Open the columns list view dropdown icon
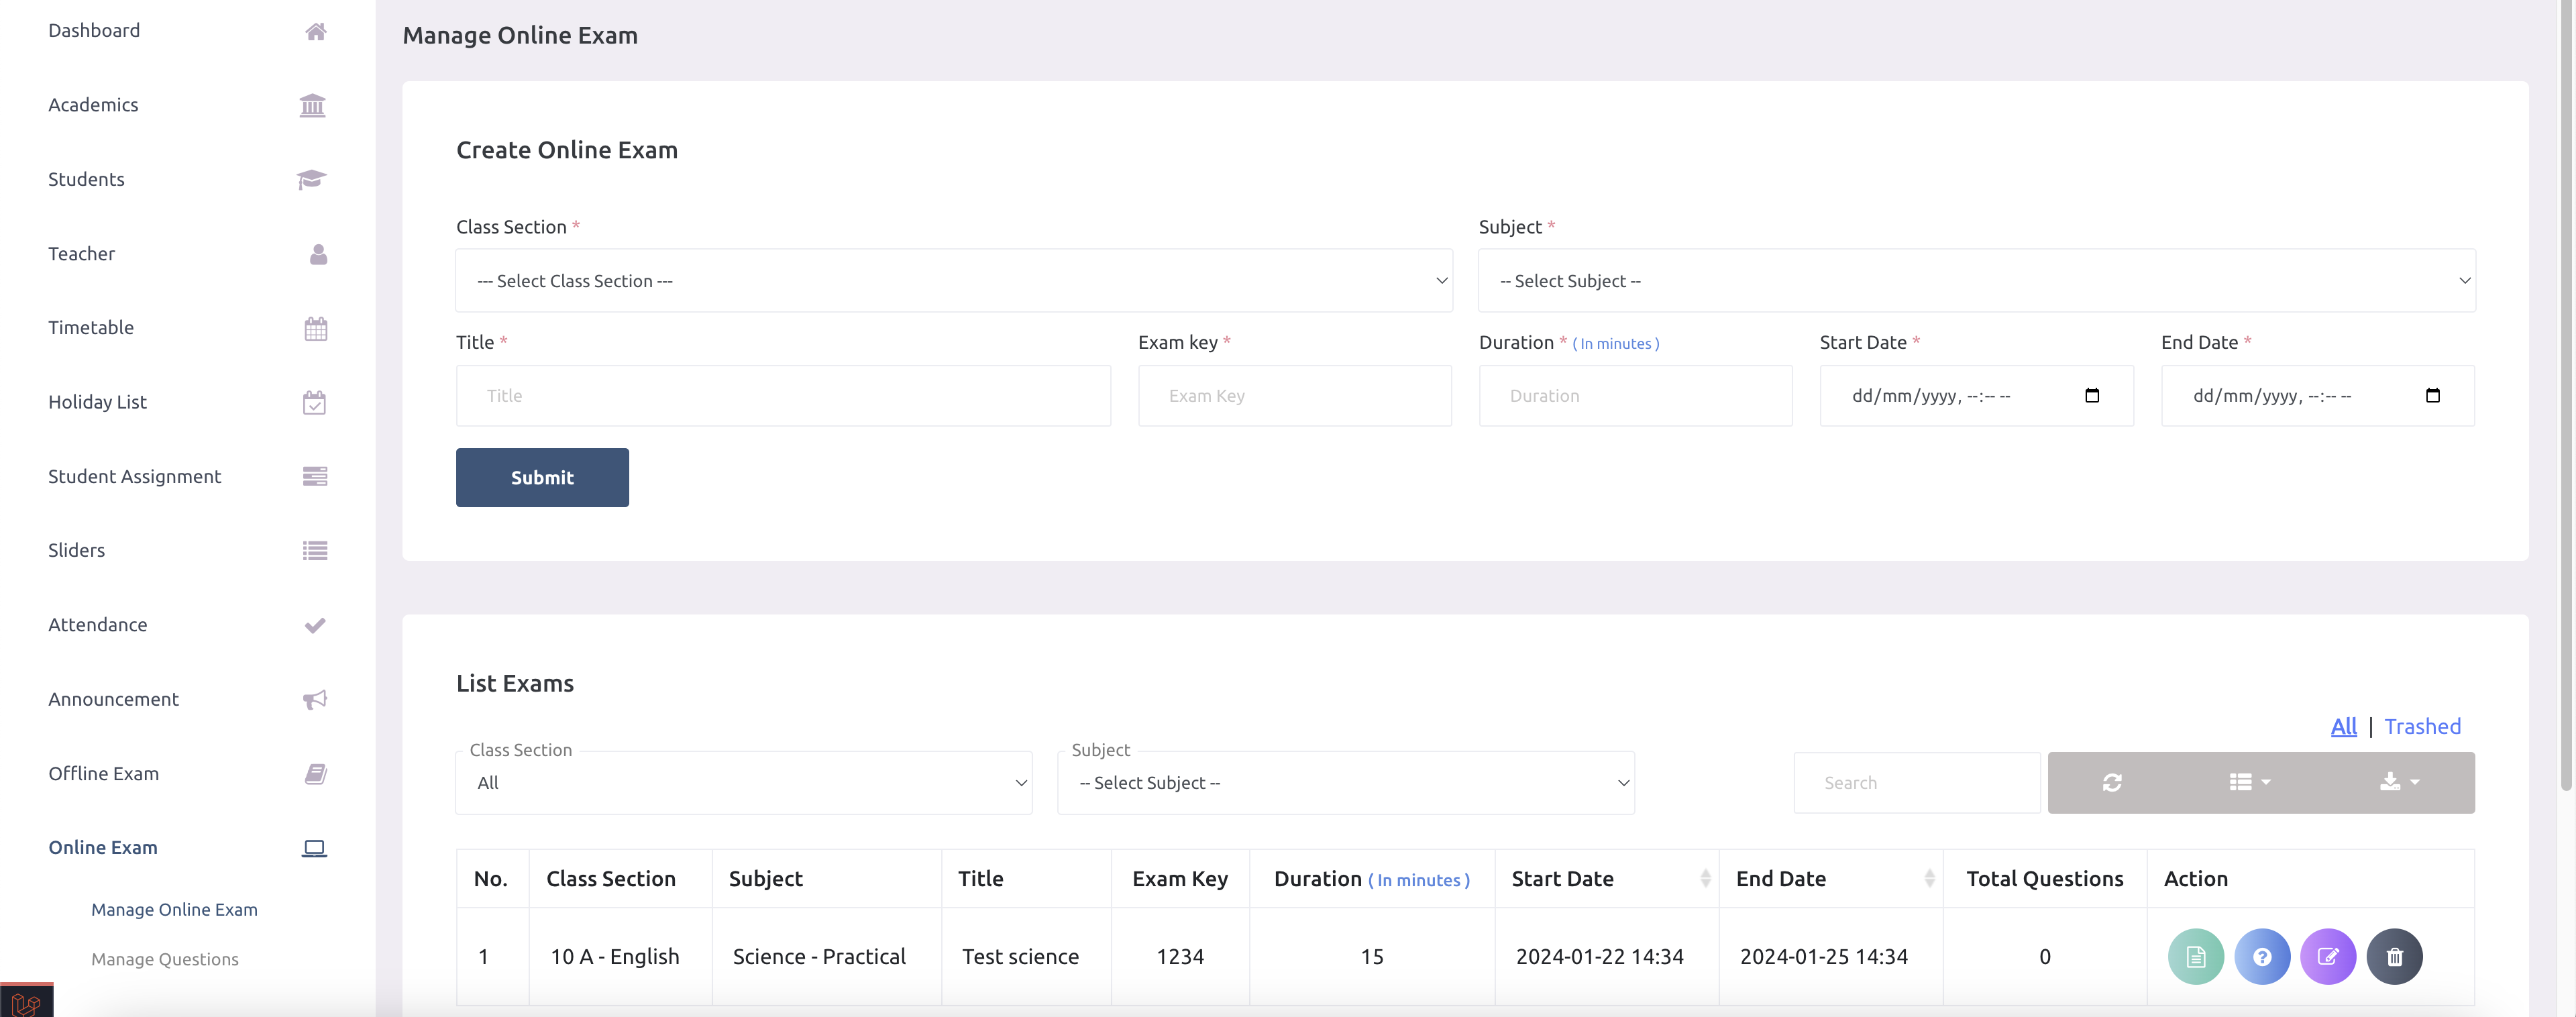This screenshot has height=1017, width=2576. pyautogui.click(x=2249, y=782)
